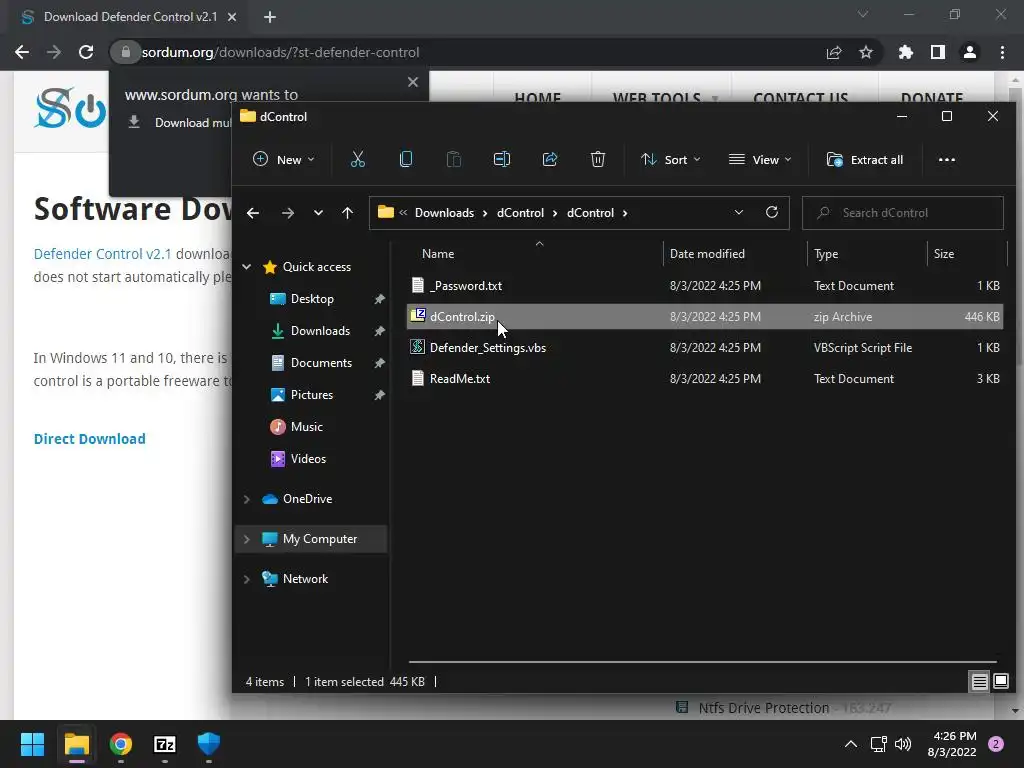Click the Search dControl field
This screenshot has width=1024, height=768.
(x=903, y=213)
